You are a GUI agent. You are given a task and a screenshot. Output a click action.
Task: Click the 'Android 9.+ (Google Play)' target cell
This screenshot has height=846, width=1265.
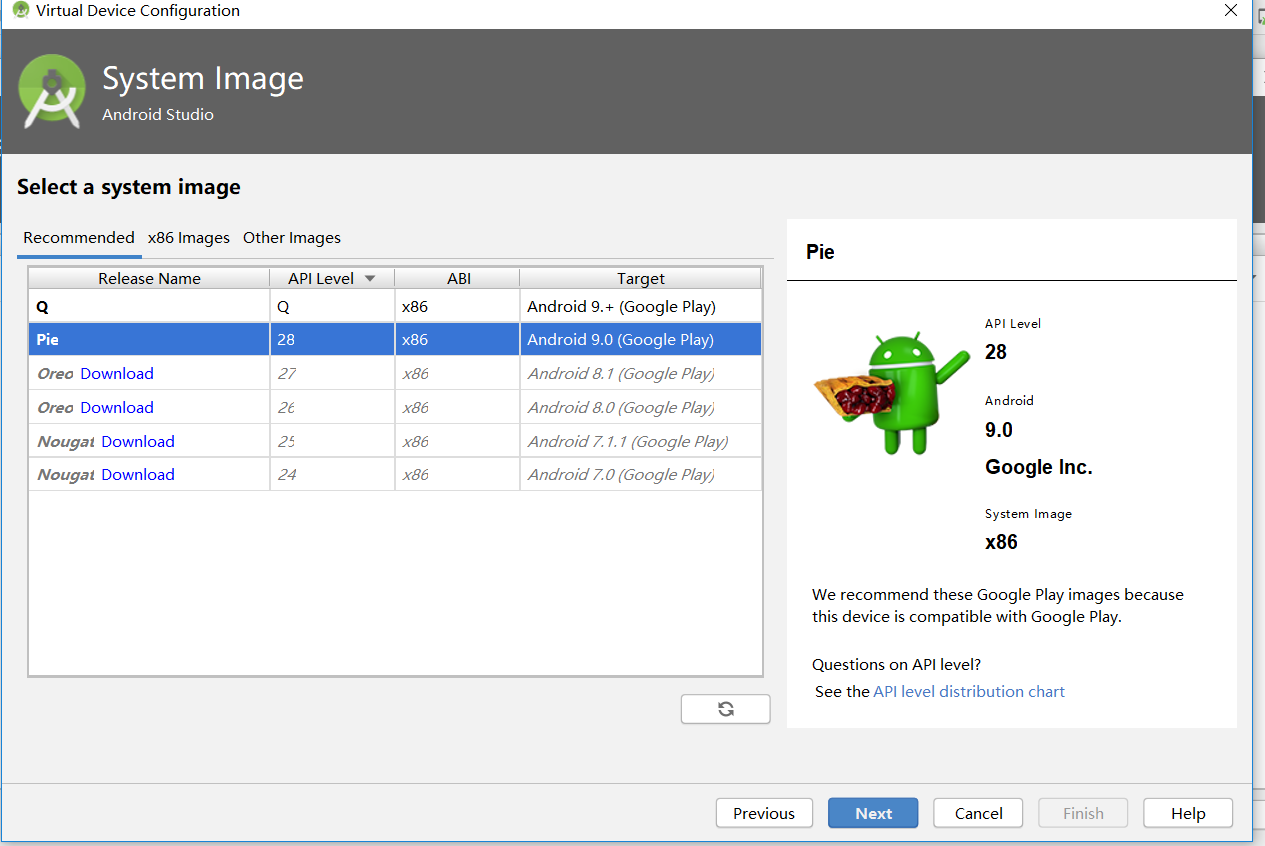640,307
